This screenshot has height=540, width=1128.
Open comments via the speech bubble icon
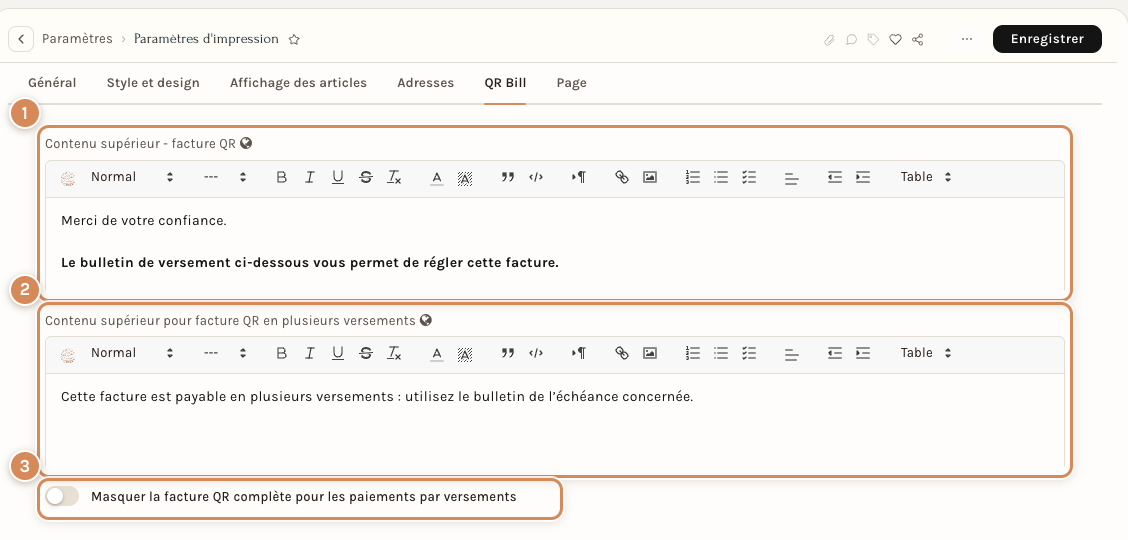(851, 40)
